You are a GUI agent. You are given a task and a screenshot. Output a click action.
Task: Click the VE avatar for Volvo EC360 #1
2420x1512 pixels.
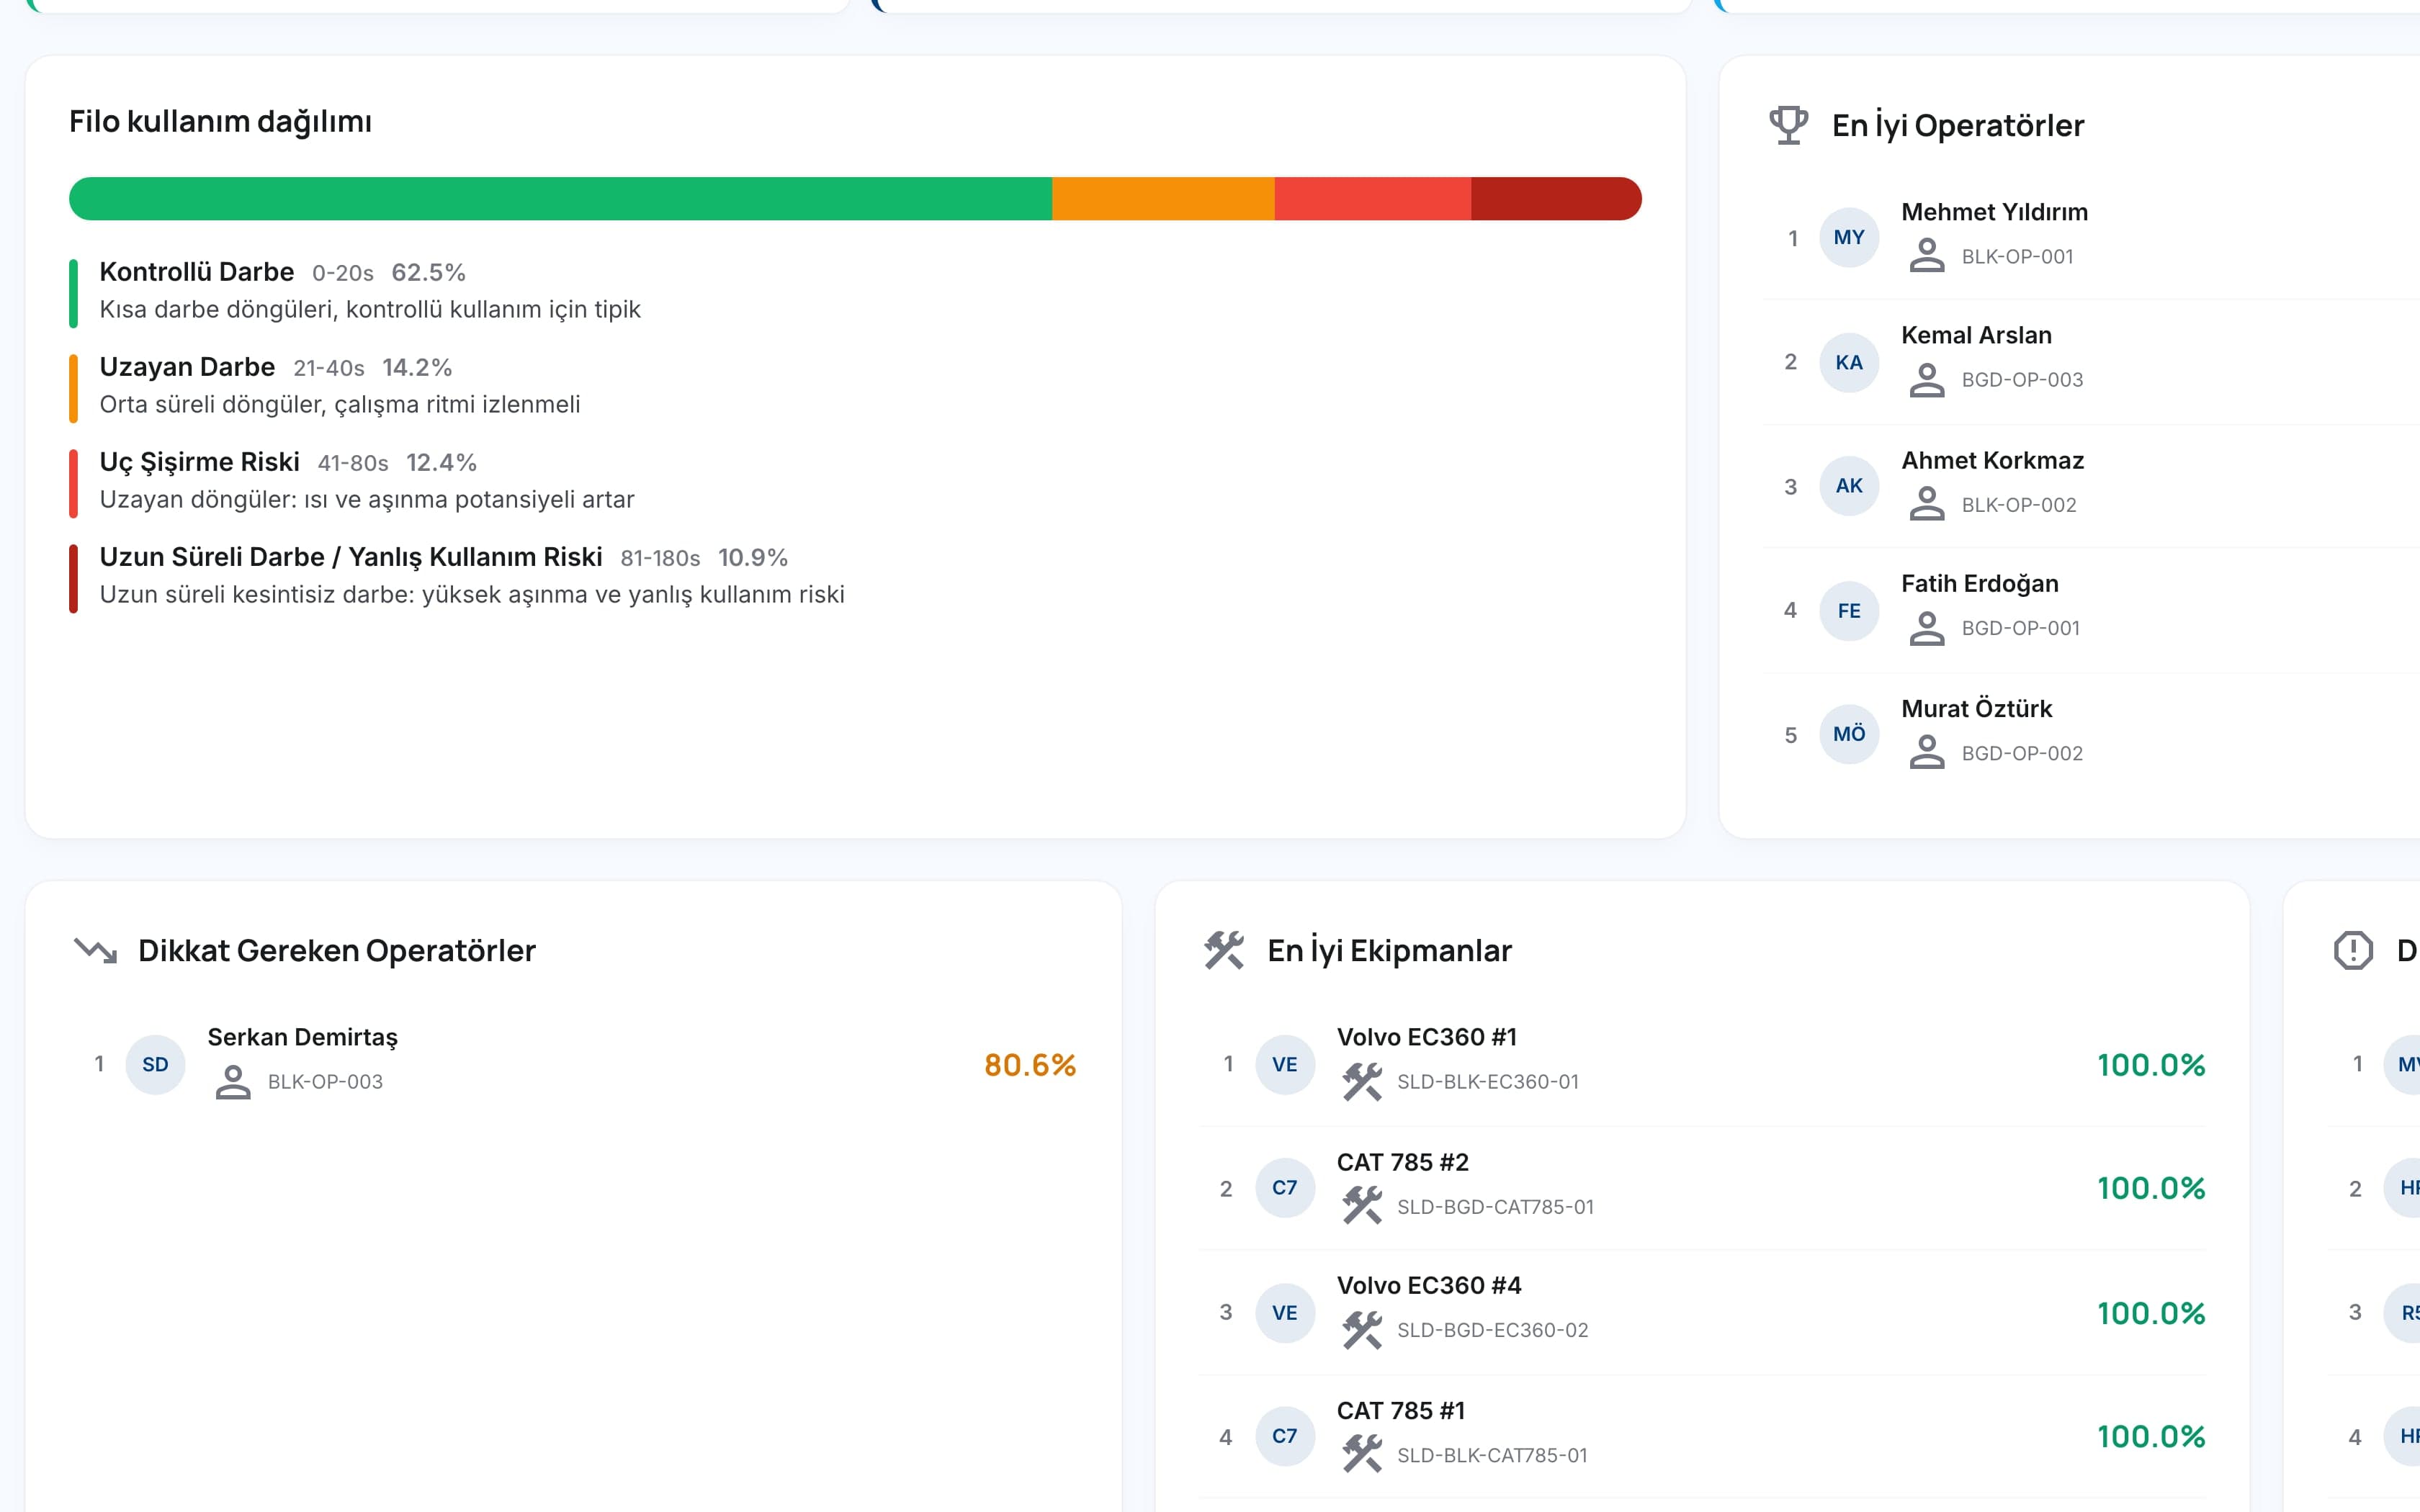[1285, 1064]
